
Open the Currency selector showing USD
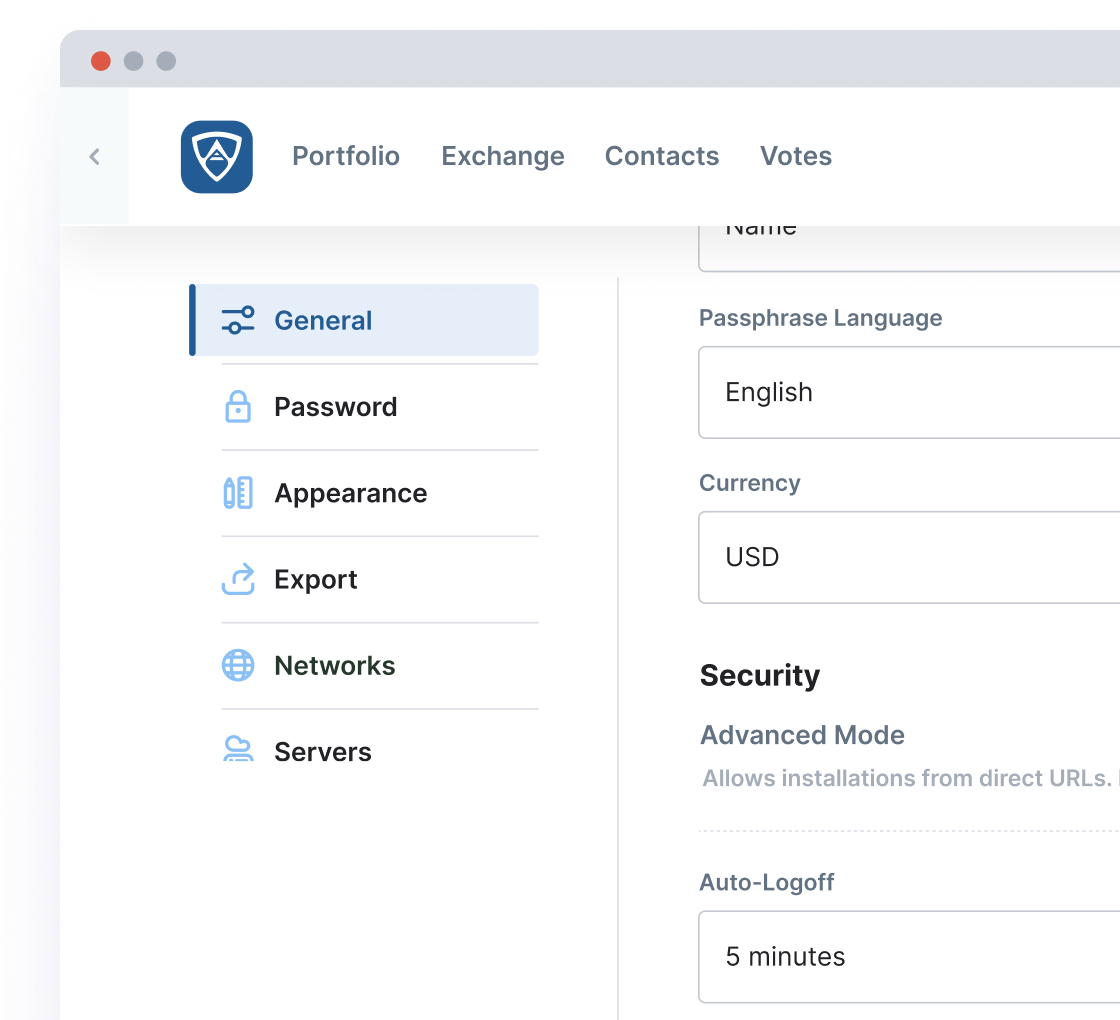point(900,557)
